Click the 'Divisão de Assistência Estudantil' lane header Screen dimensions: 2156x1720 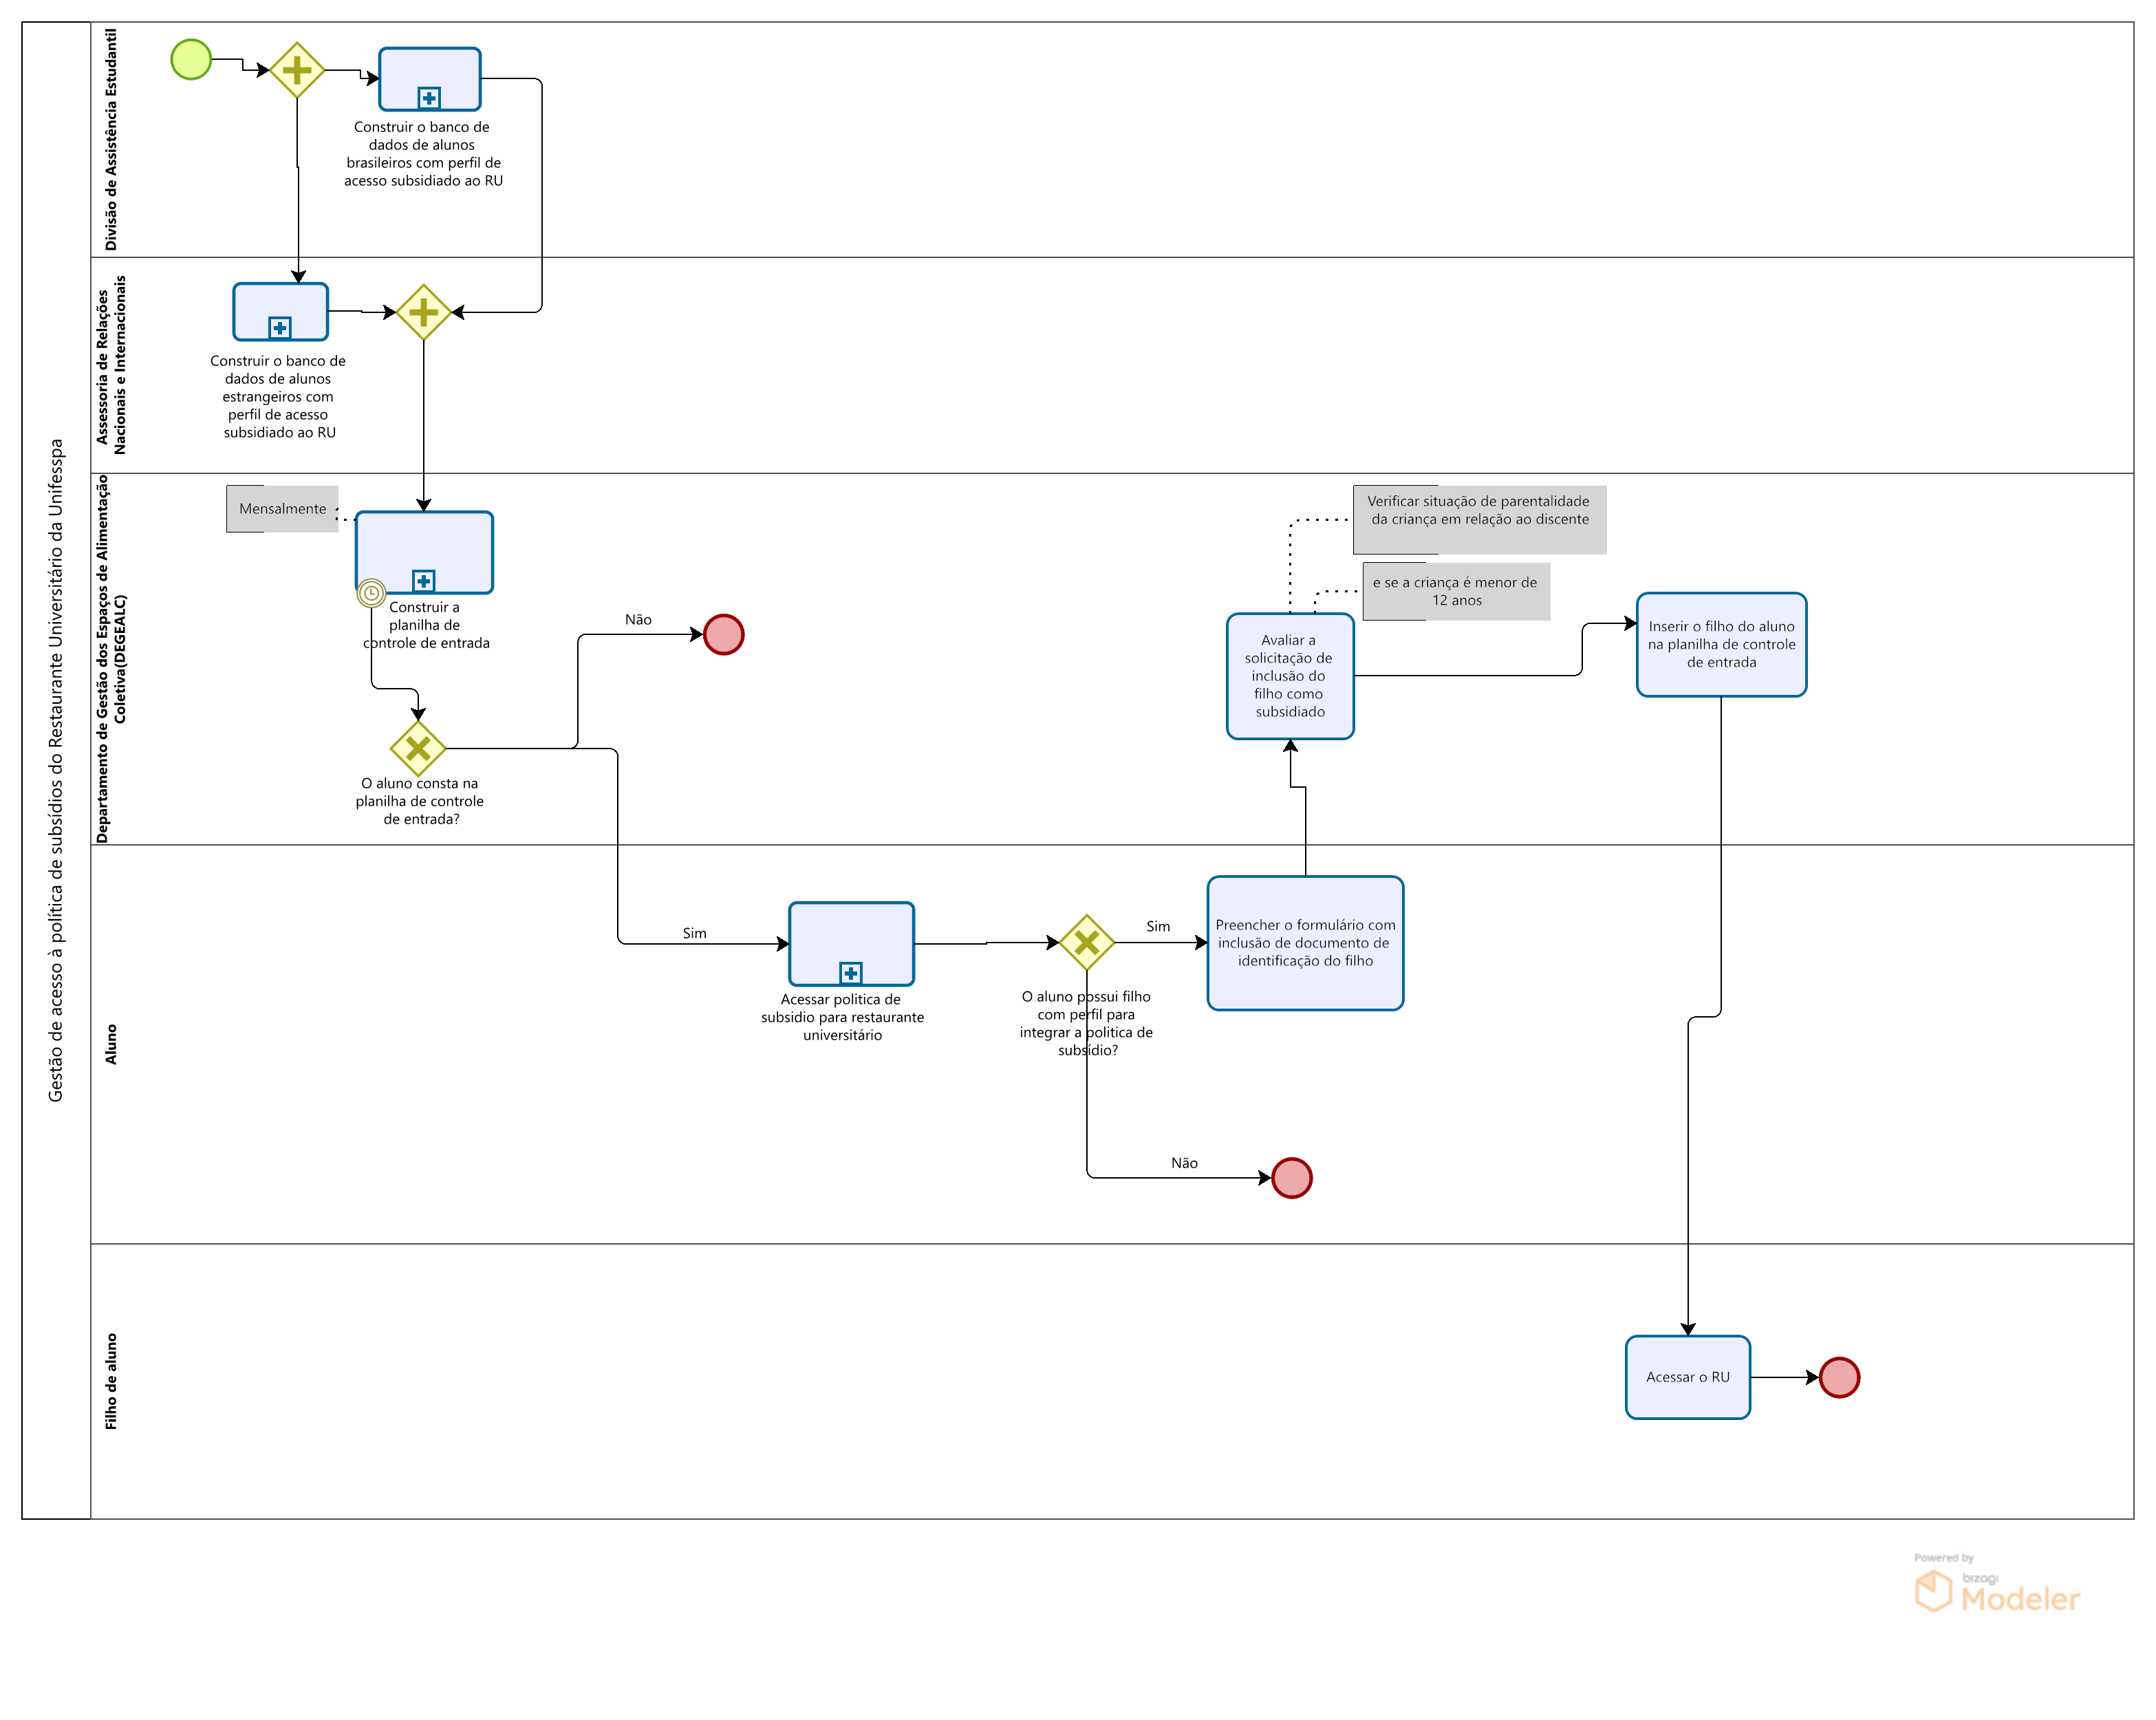point(111,139)
